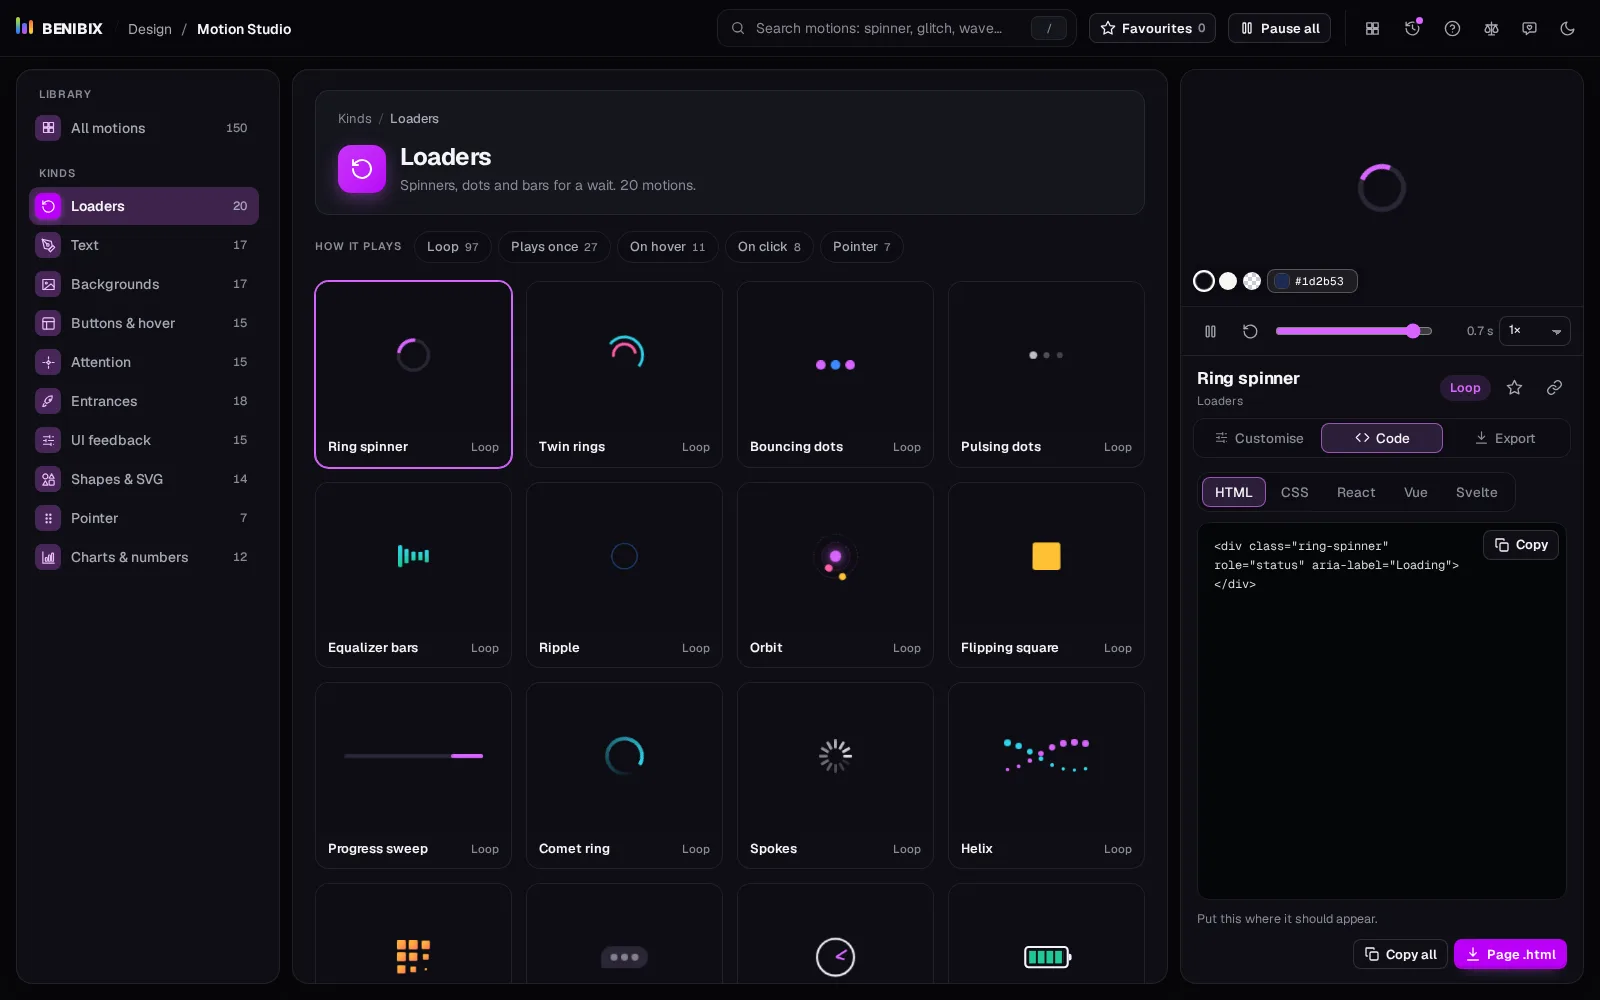Click the purple Loaders header icon
Image resolution: width=1600 pixels, height=1000 pixels.
pos(362,169)
